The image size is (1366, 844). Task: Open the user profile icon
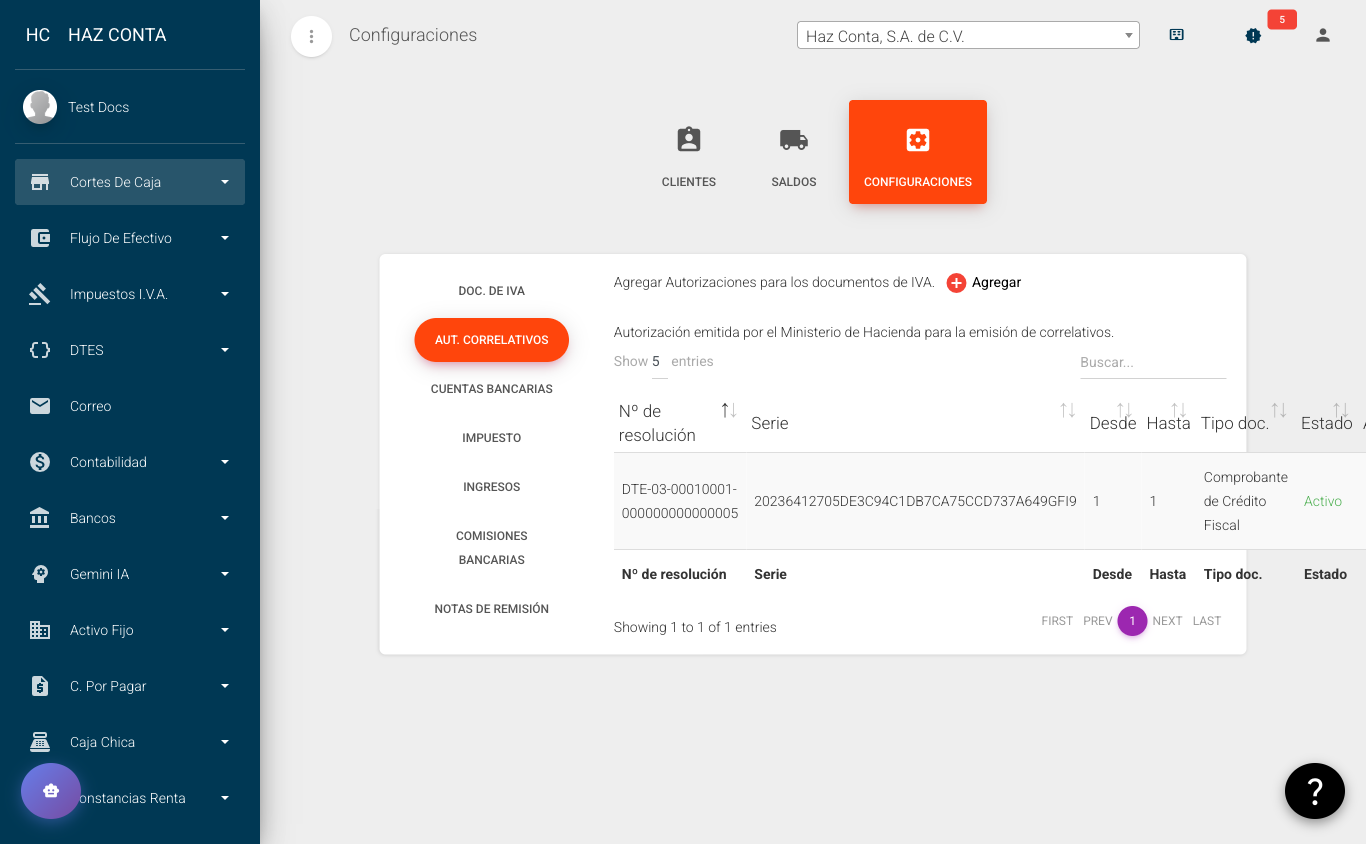pyautogui.click(x=1322, y=35)
